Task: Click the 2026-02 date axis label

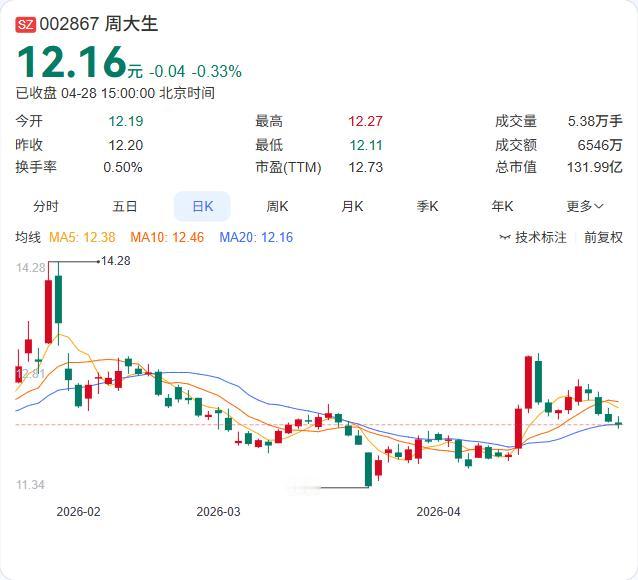Action: click(x=78, y=512)
